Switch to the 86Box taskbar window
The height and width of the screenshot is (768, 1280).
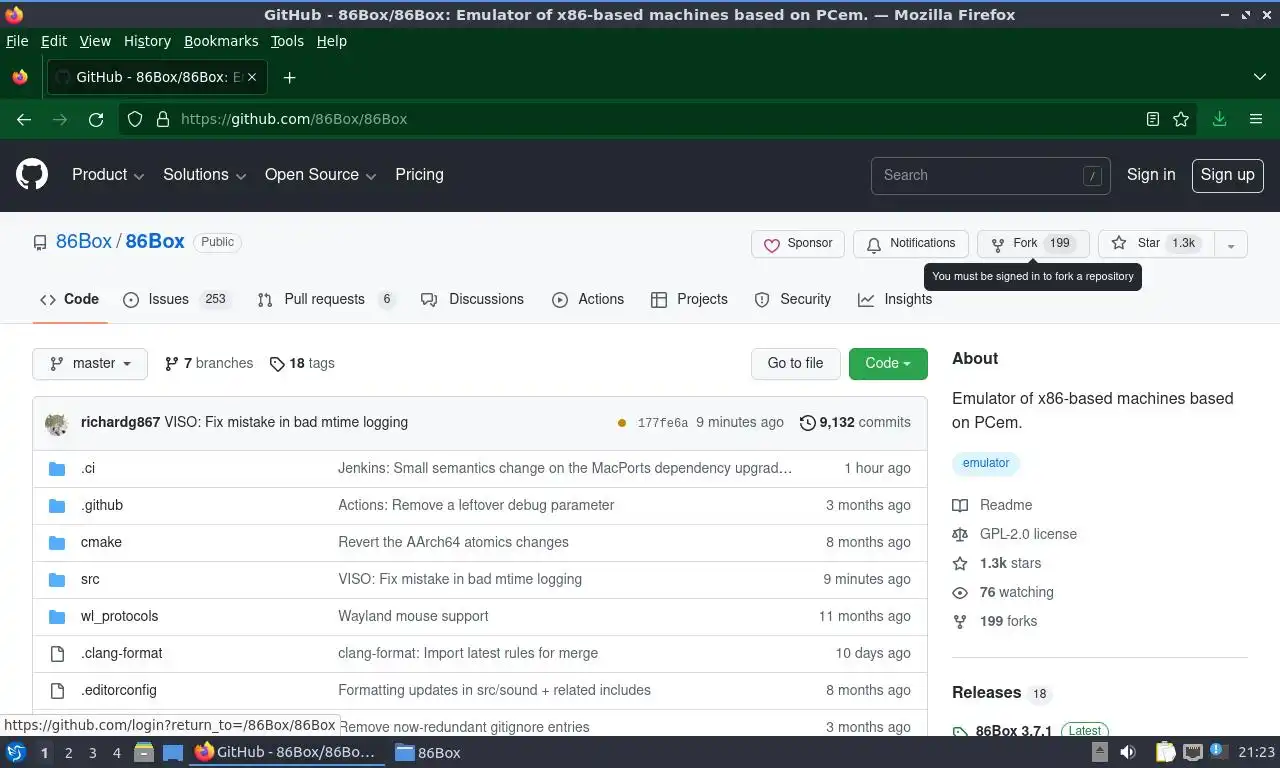coord(428,753)
